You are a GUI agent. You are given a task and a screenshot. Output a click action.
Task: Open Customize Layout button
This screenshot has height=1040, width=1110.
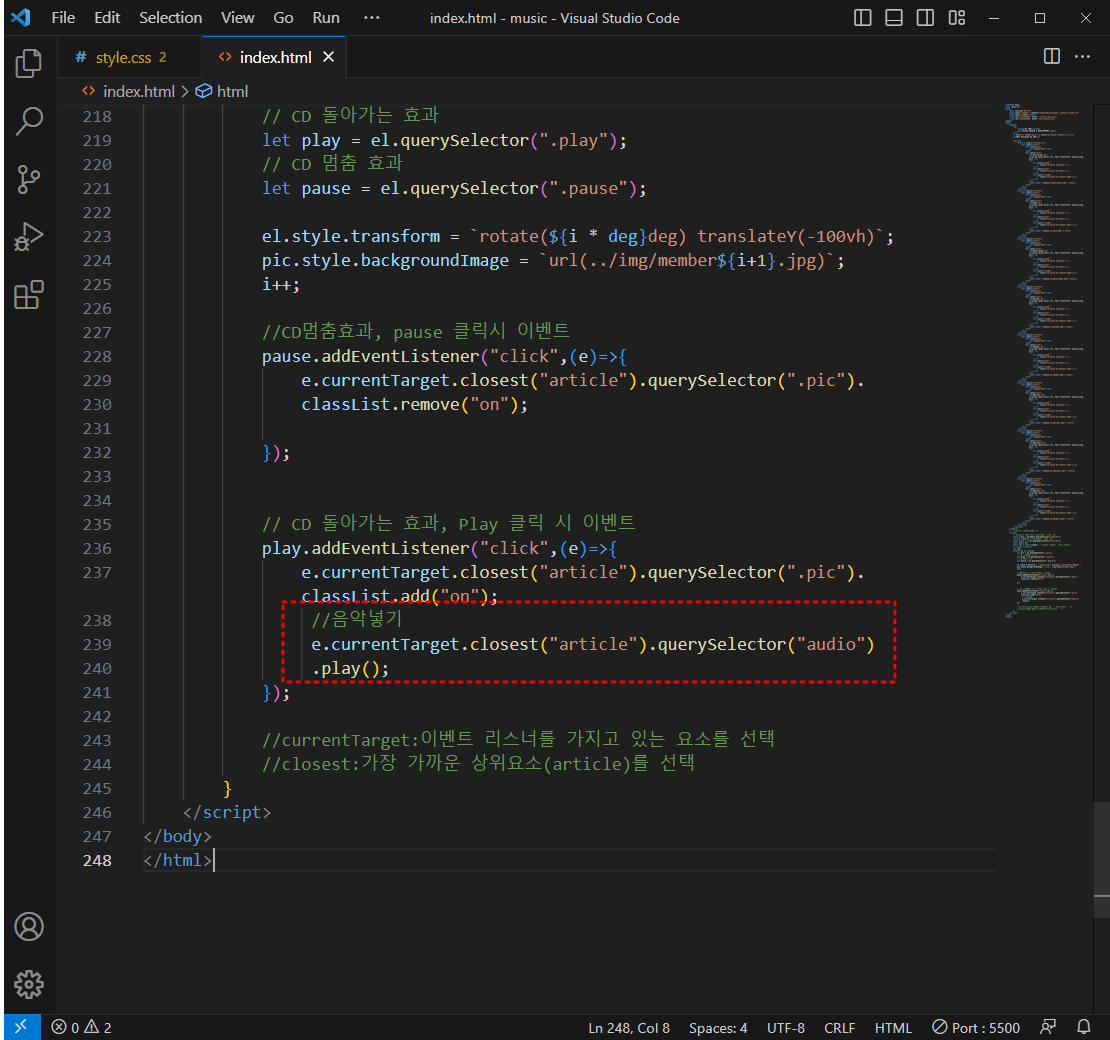point(956,18)
